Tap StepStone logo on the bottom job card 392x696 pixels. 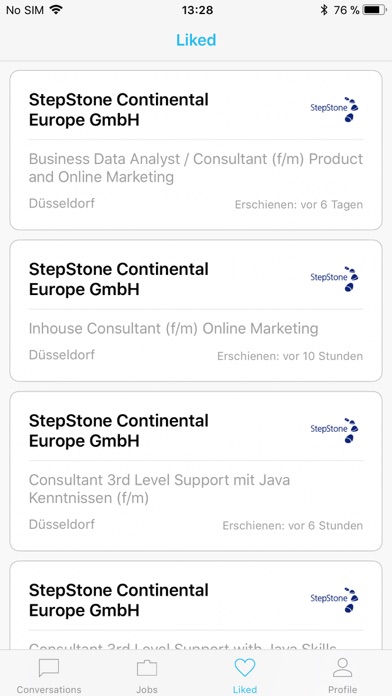334,600
